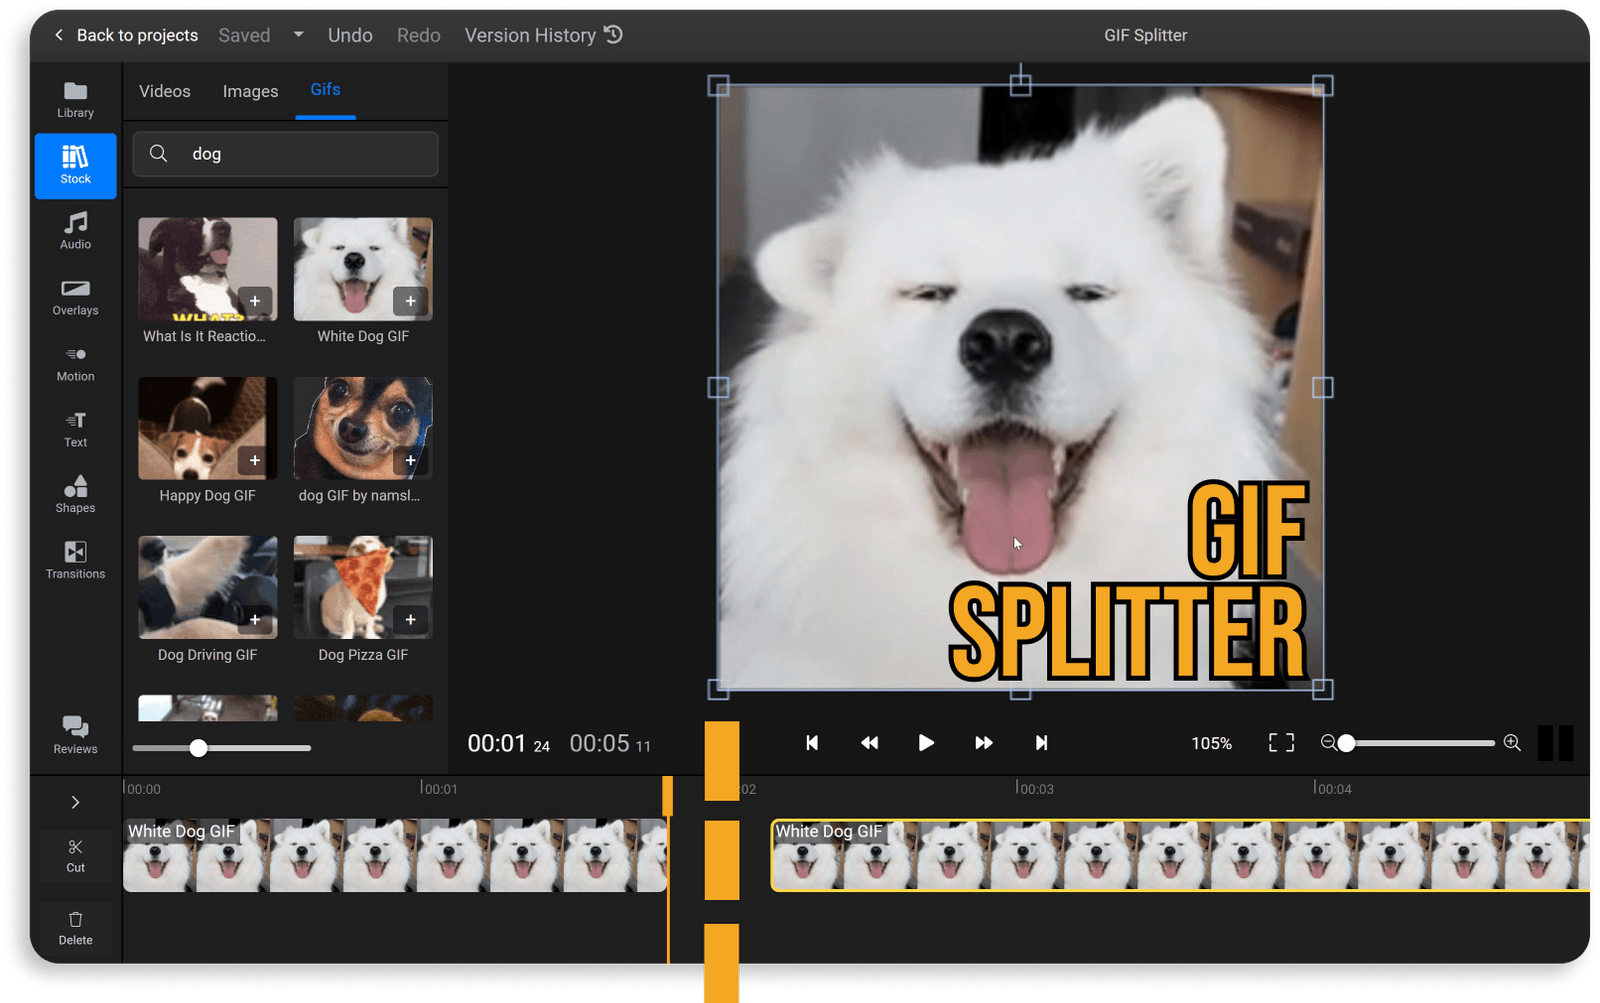The width and height of the screenshot is (1600, 1003).
Task: Open the Motion panel
Action: (75, 362)
